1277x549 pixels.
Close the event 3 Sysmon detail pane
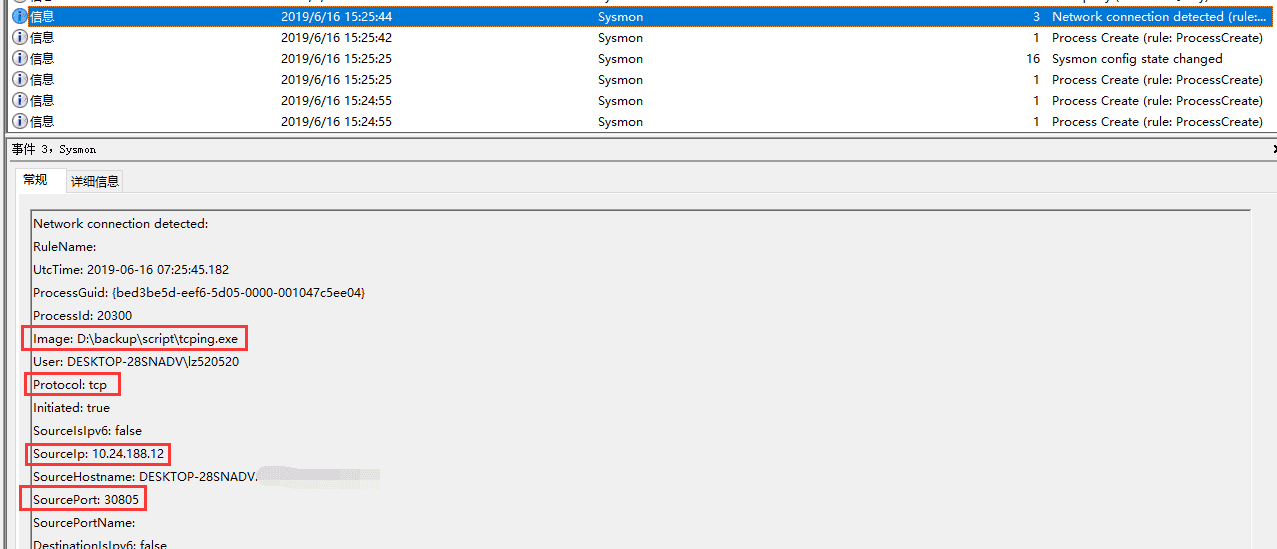[x=1273, y=149]
